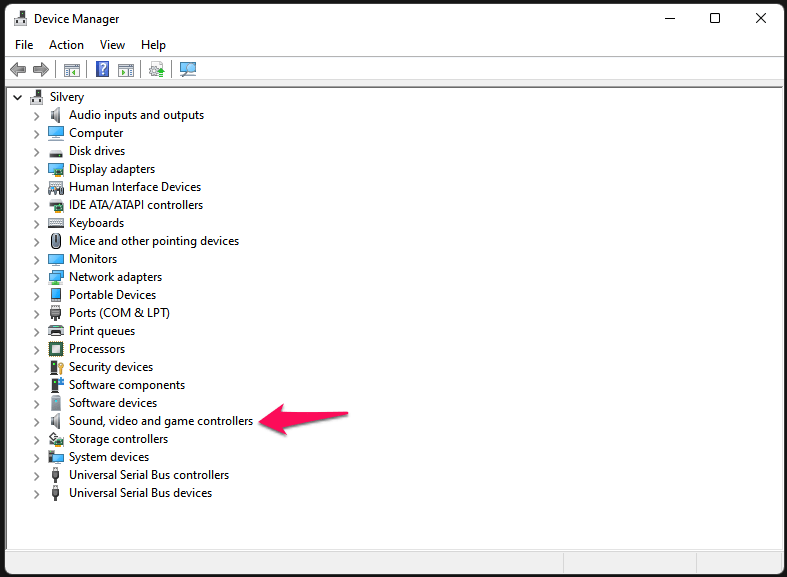Expand the Processors chevron
Viewport: 787px width, 577px height.
tap(36, 350)
